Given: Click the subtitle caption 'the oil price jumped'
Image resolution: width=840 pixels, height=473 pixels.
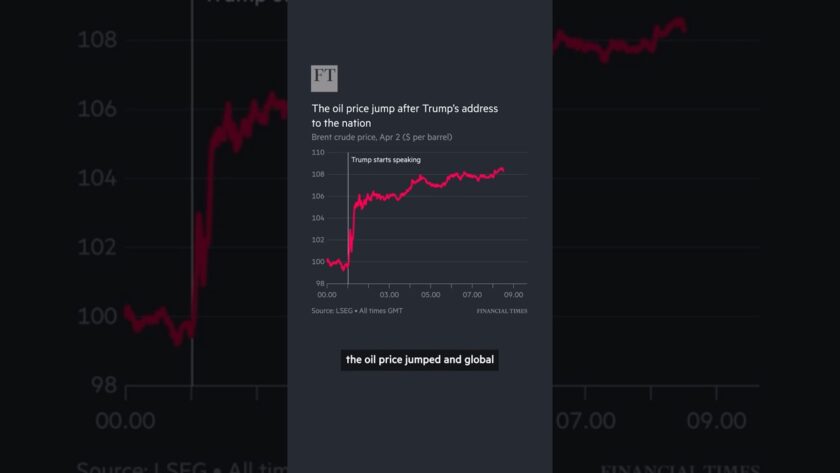Looking at the screenshot, I should (x=420, y=359).
